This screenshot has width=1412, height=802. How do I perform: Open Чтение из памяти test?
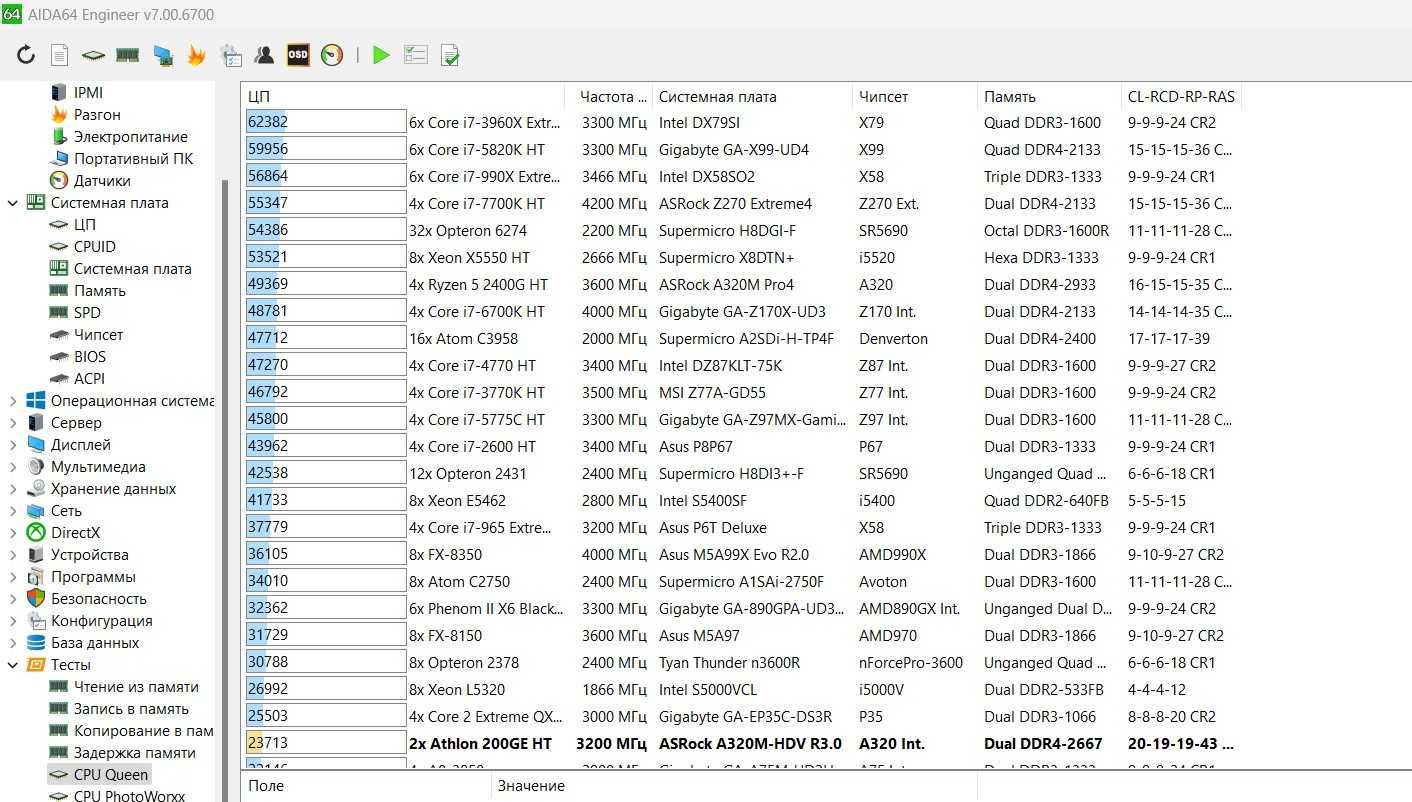(136, 686)
